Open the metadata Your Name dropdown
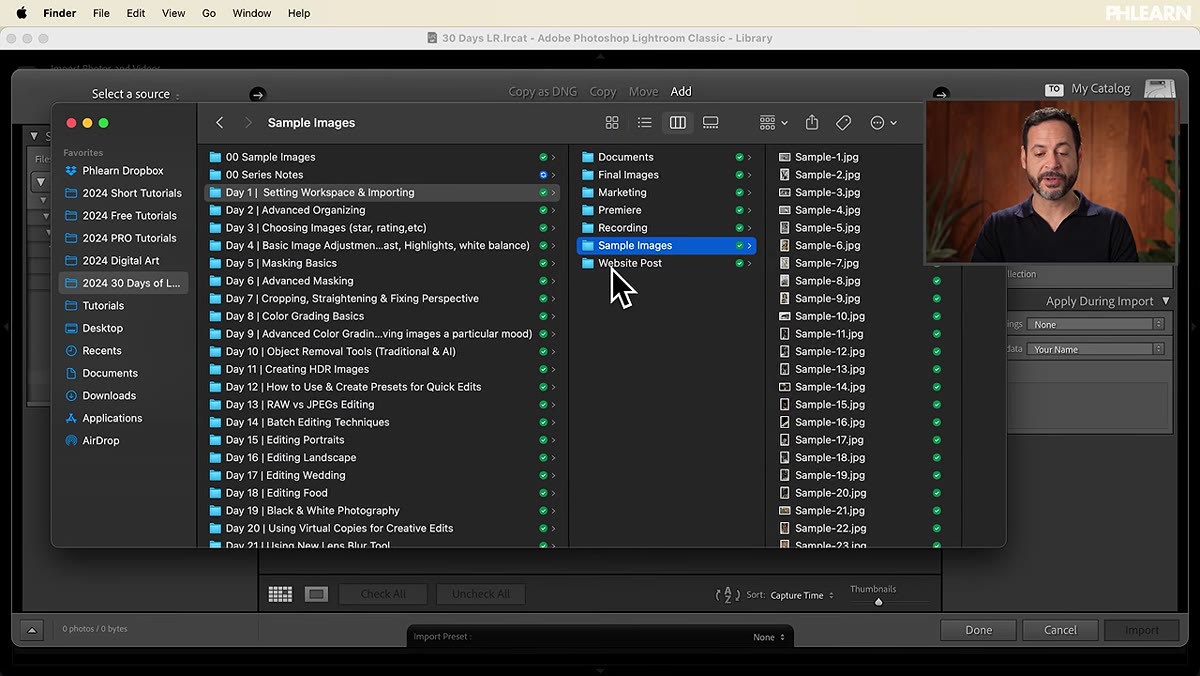Image resolution: width=1200 pixels, height=676 pixels. click(1098, 349)
